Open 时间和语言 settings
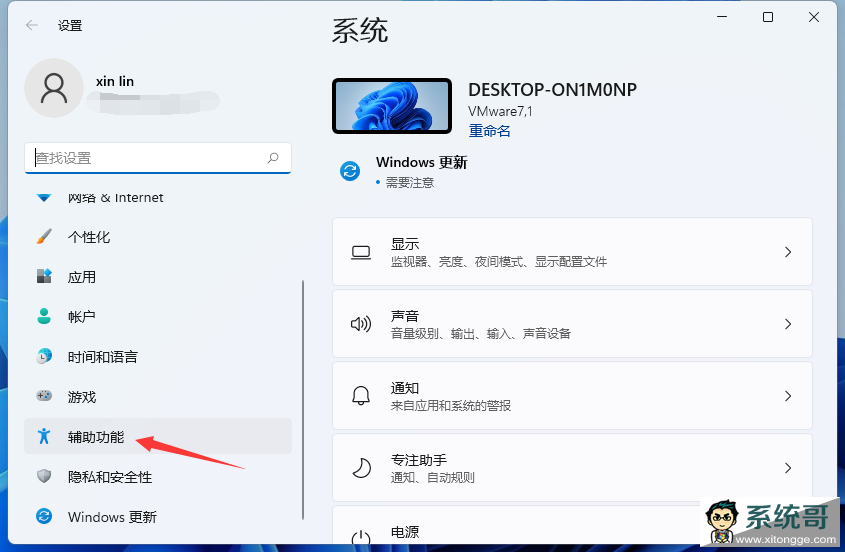Viewport: 845px width, 552px height. click(x=157, y=357)
